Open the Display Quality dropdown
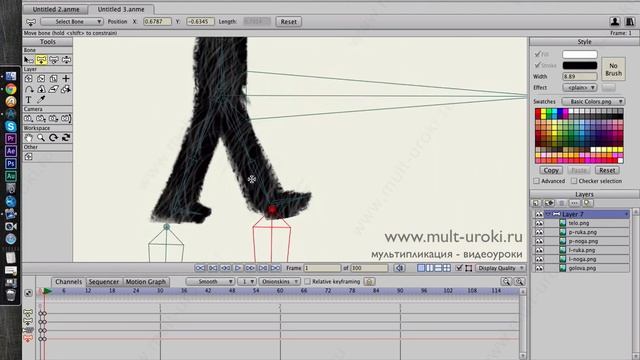This screenshot has width=640, height=360. point(500,268)
